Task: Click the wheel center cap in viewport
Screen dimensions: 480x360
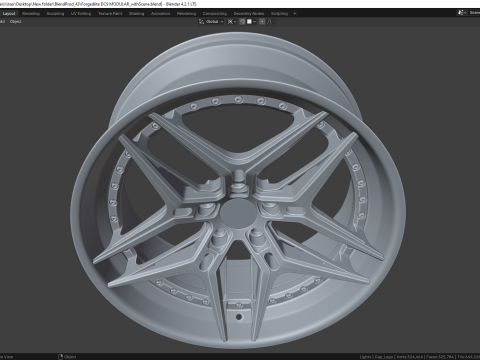Action: (238, 213)
